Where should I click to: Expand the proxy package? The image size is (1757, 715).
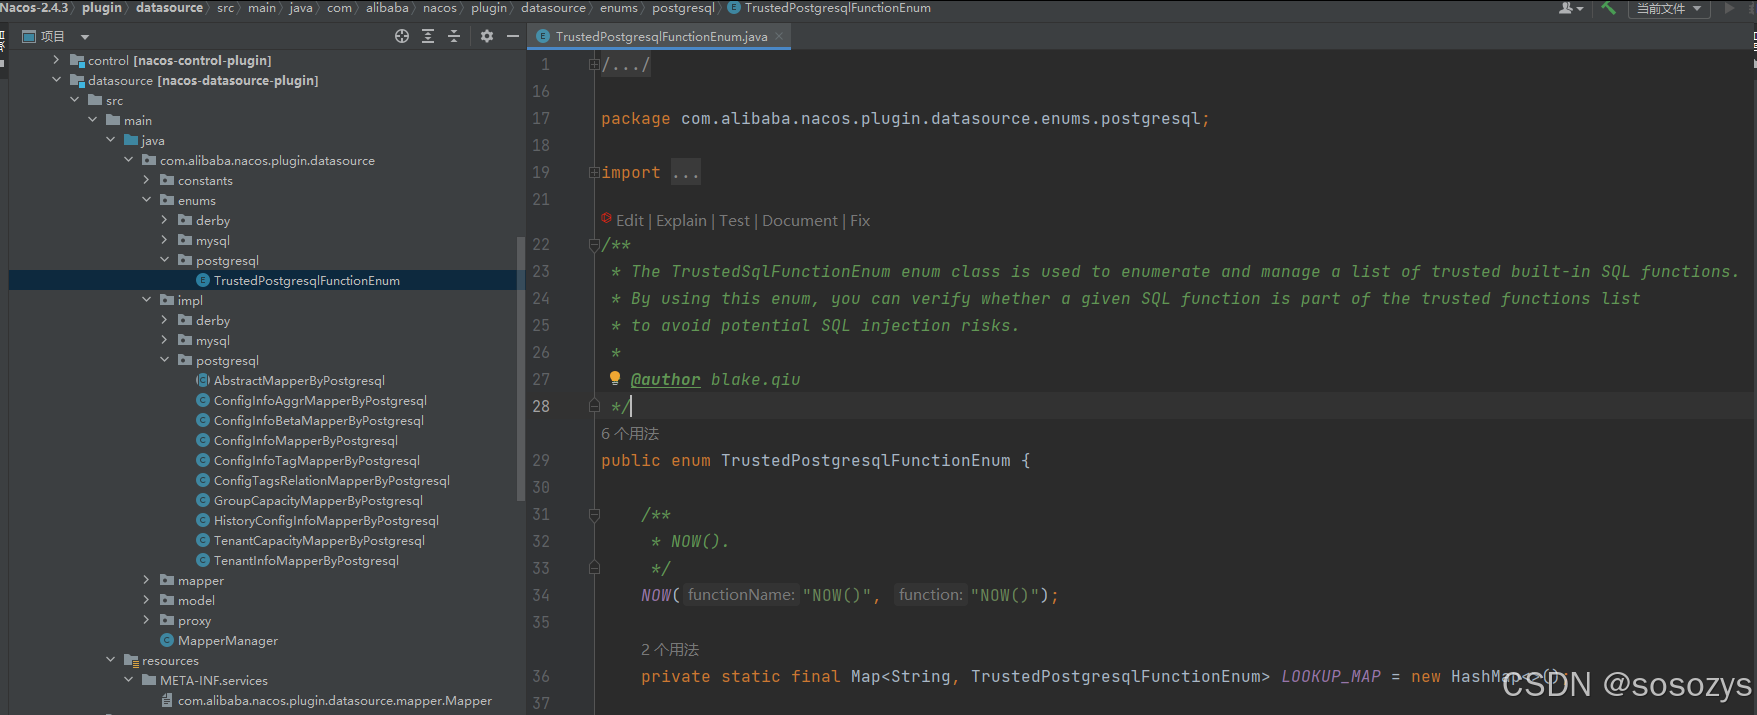coord(146,620)
